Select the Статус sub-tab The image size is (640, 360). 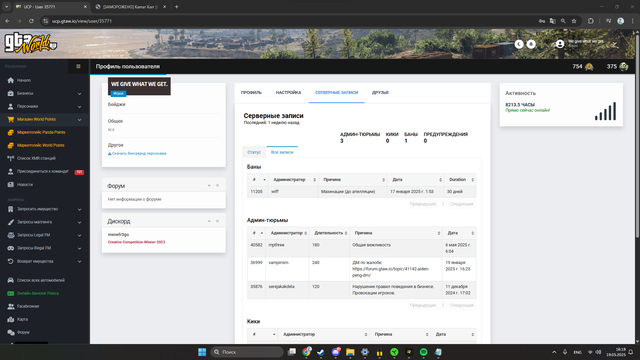click(x=254, y=152)
